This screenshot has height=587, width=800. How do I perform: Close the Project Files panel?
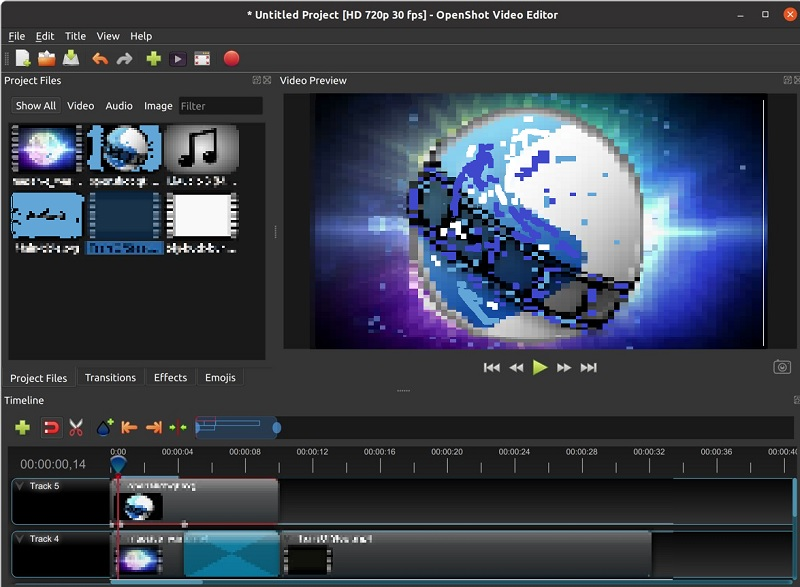(267, 80)
